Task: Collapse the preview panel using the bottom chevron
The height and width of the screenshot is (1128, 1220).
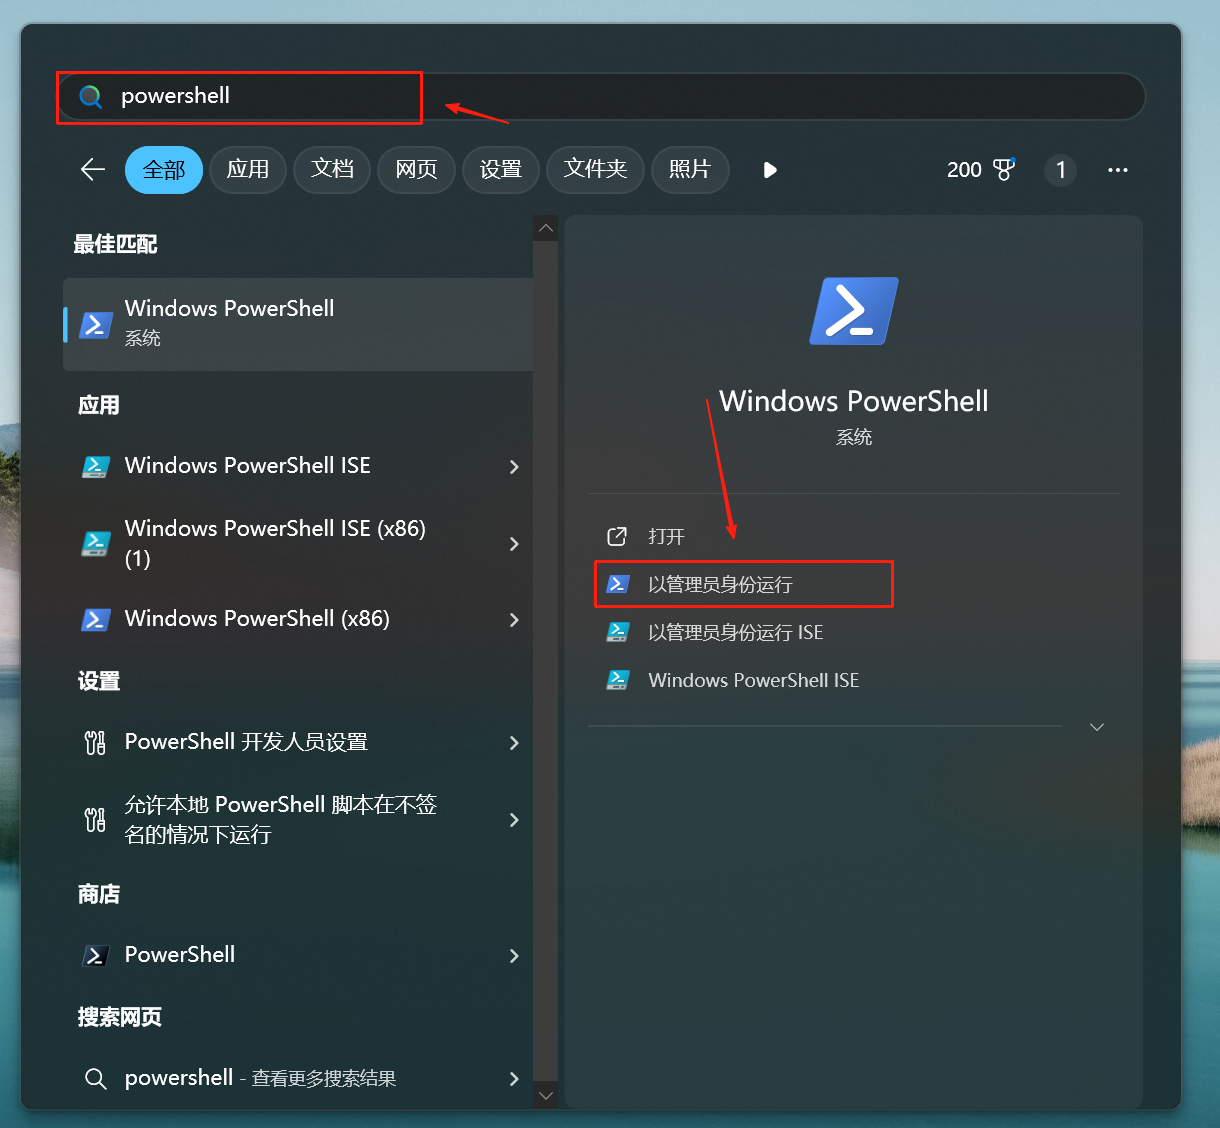Action: pos(1097,727)
